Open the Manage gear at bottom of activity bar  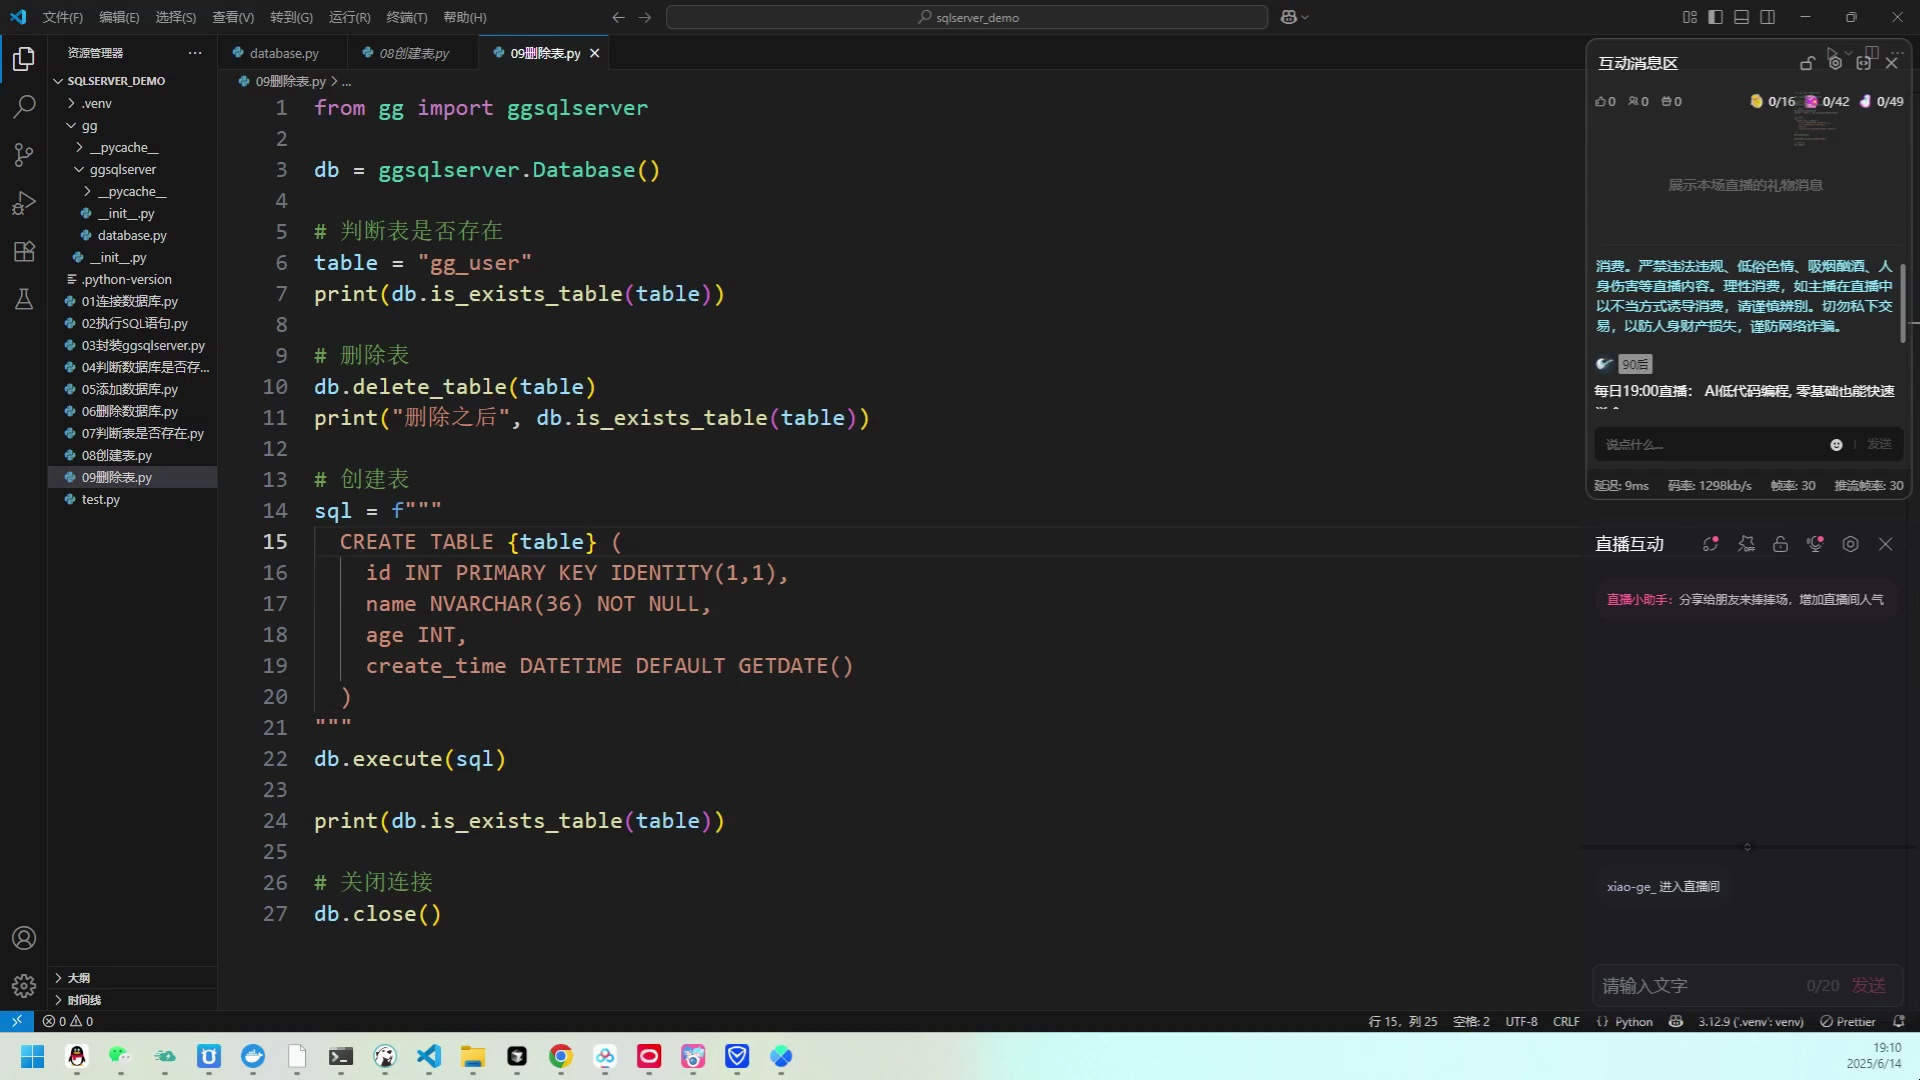tap(24, 985)
